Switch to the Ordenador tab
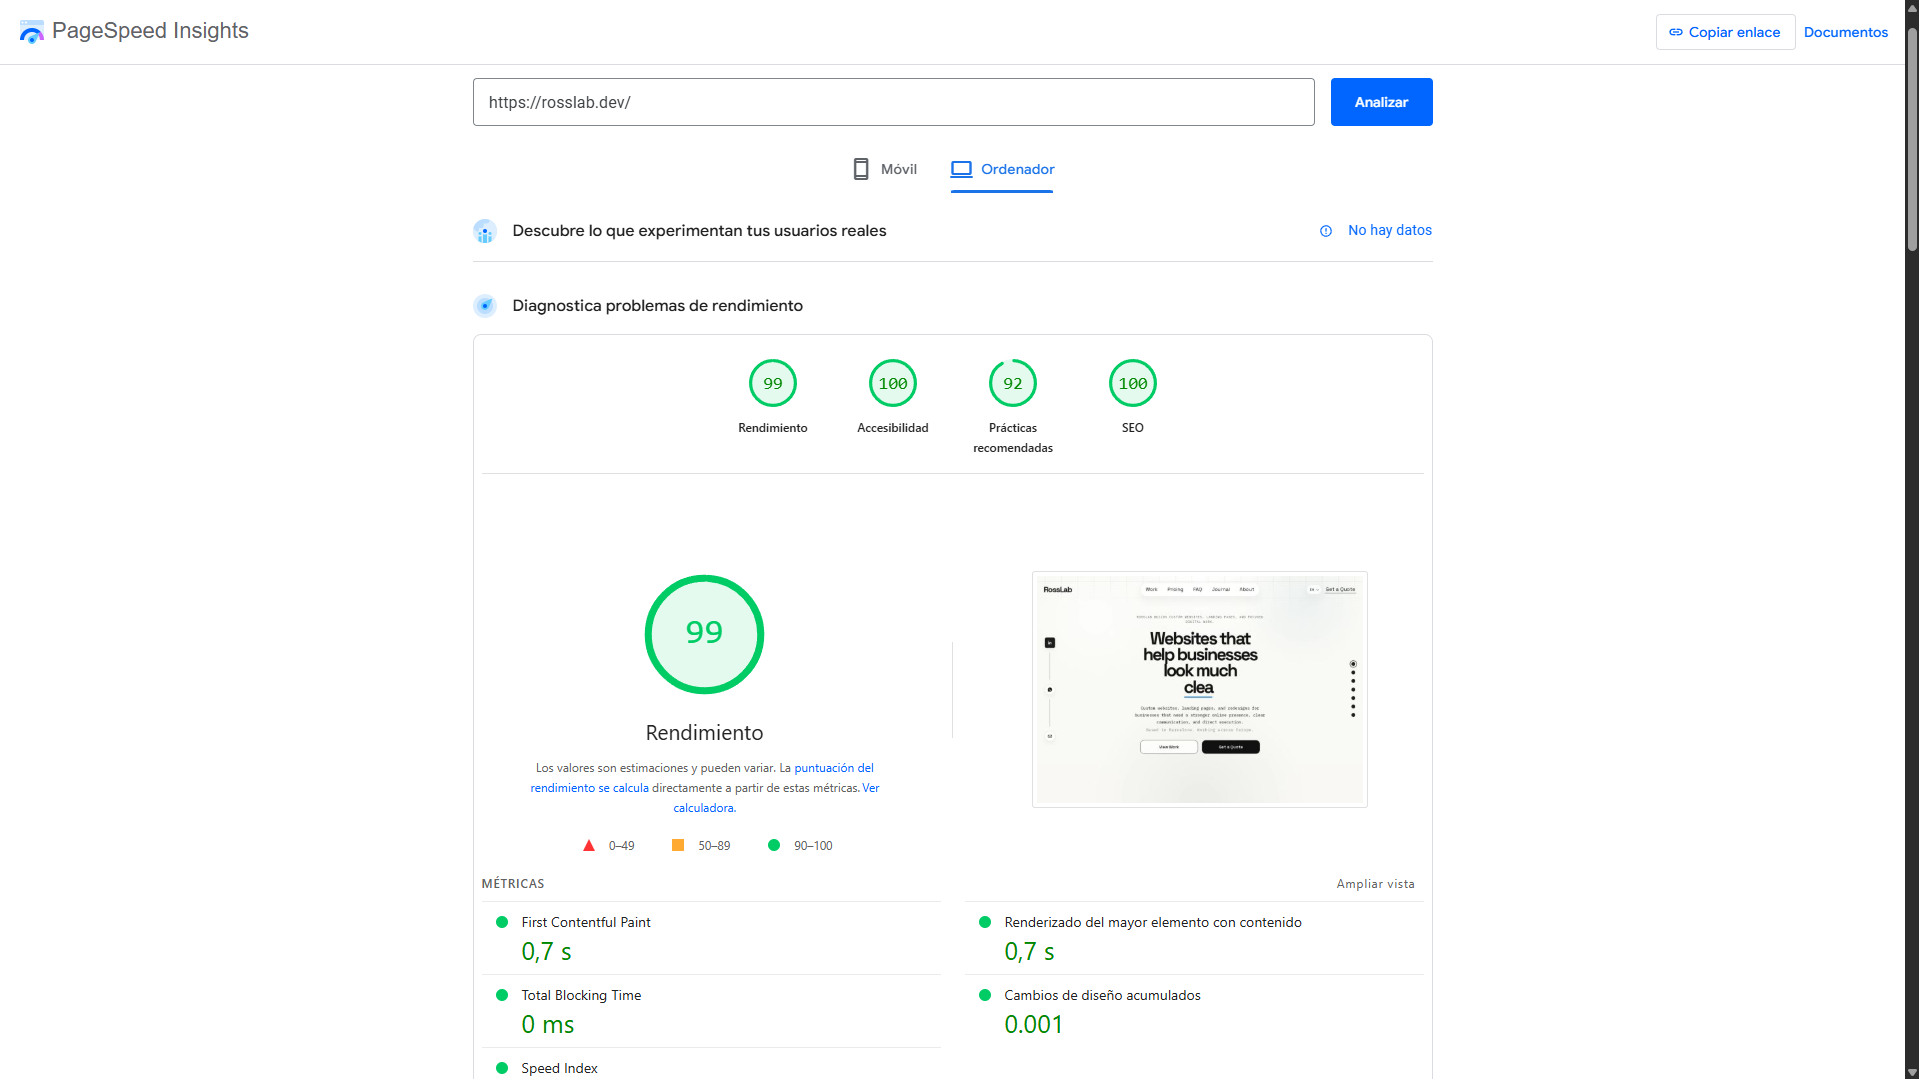 (x=1001, y=169)
